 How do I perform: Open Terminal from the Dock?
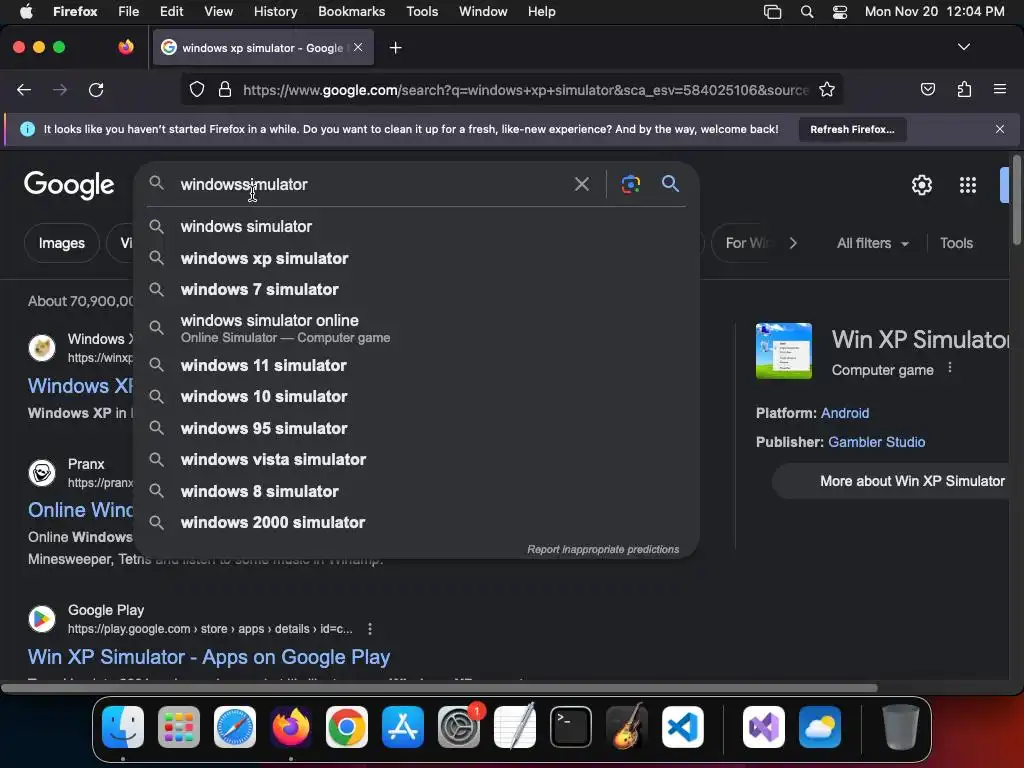click(x=571, y=727)
